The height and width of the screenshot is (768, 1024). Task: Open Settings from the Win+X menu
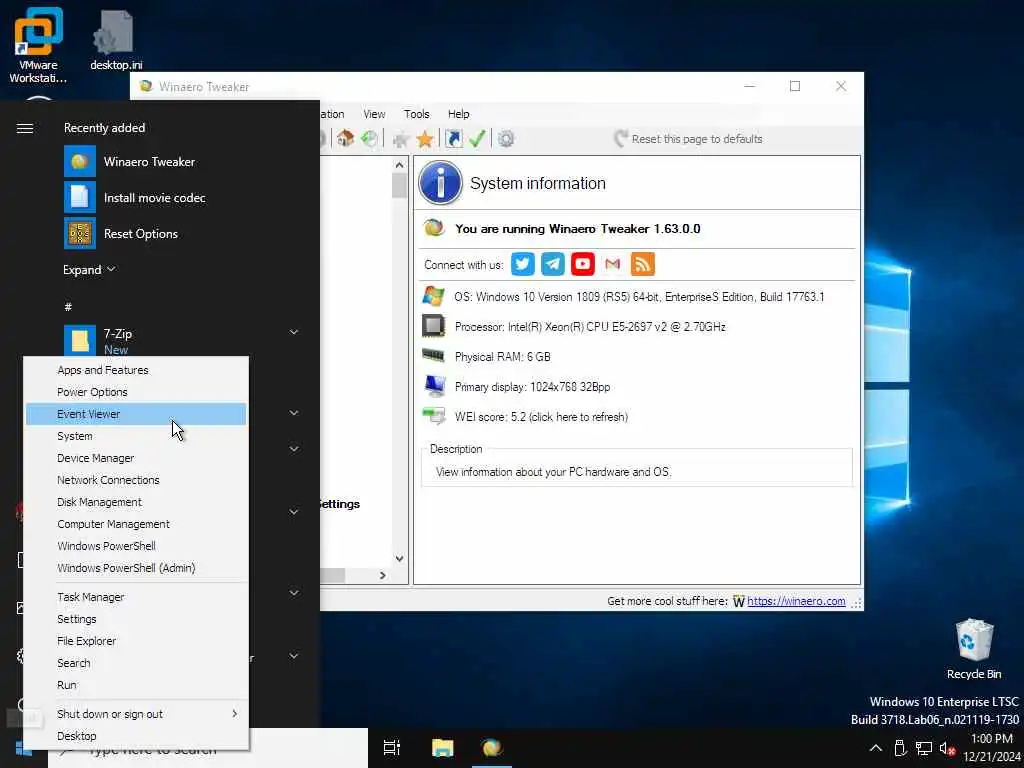click(136, 619)
